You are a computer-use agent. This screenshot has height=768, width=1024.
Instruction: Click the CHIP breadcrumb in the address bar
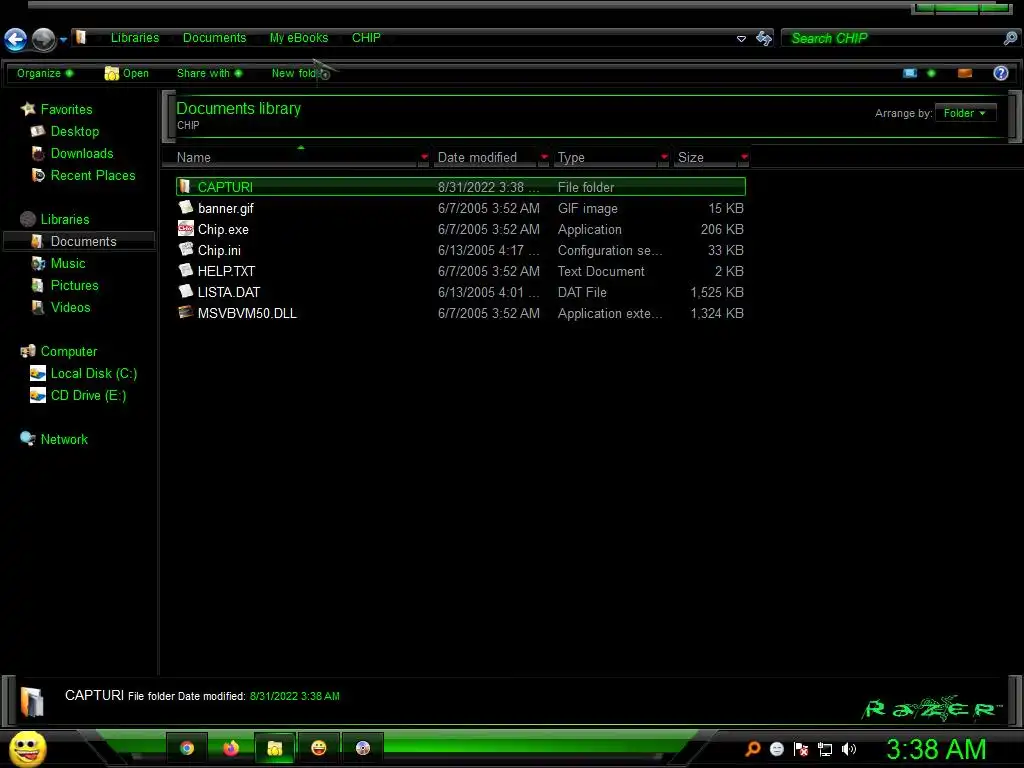(x=366, y=38)
